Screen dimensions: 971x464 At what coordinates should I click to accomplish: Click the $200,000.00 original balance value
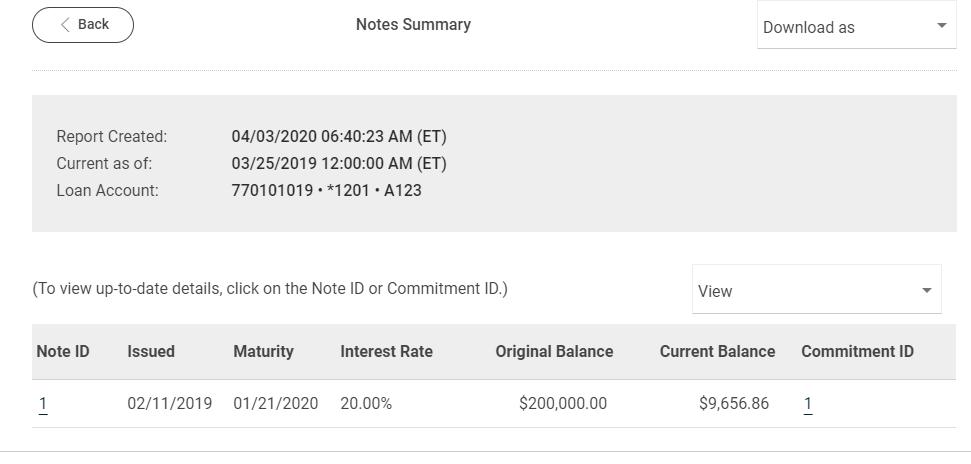563,404
